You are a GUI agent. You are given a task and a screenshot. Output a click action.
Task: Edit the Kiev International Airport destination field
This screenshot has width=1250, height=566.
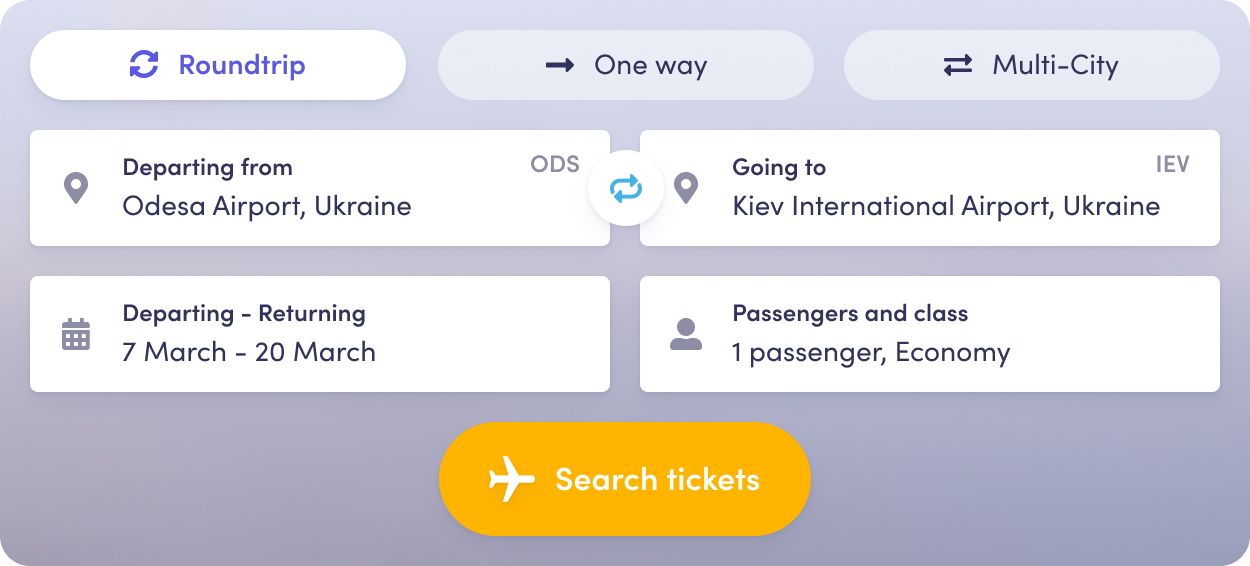click(930, 188)
